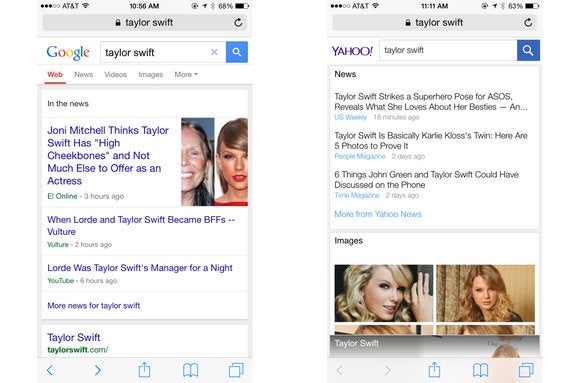Switch to the Images tab on Google

pos(151,74)
